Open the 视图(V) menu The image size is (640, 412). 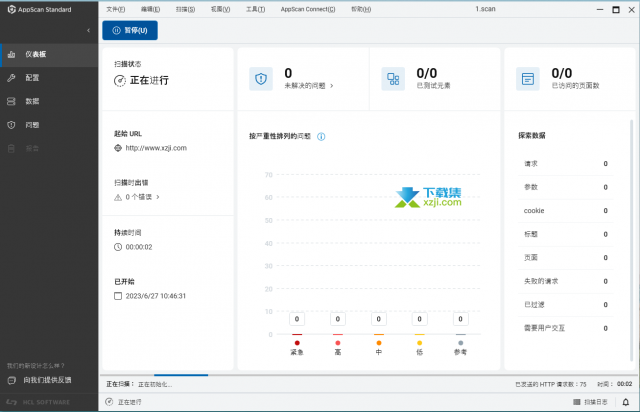[x=220, y=9]
